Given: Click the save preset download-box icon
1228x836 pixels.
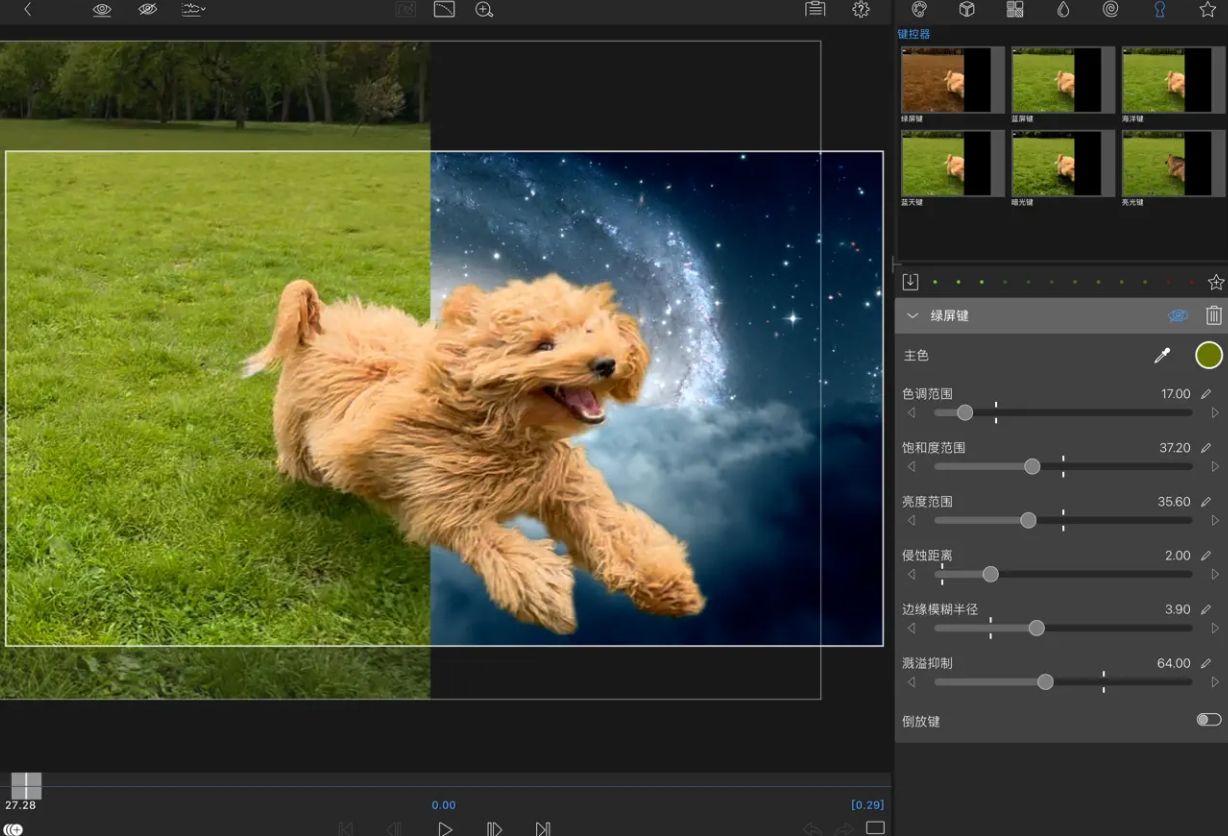Looking at the screenshot, I should 910,282.
